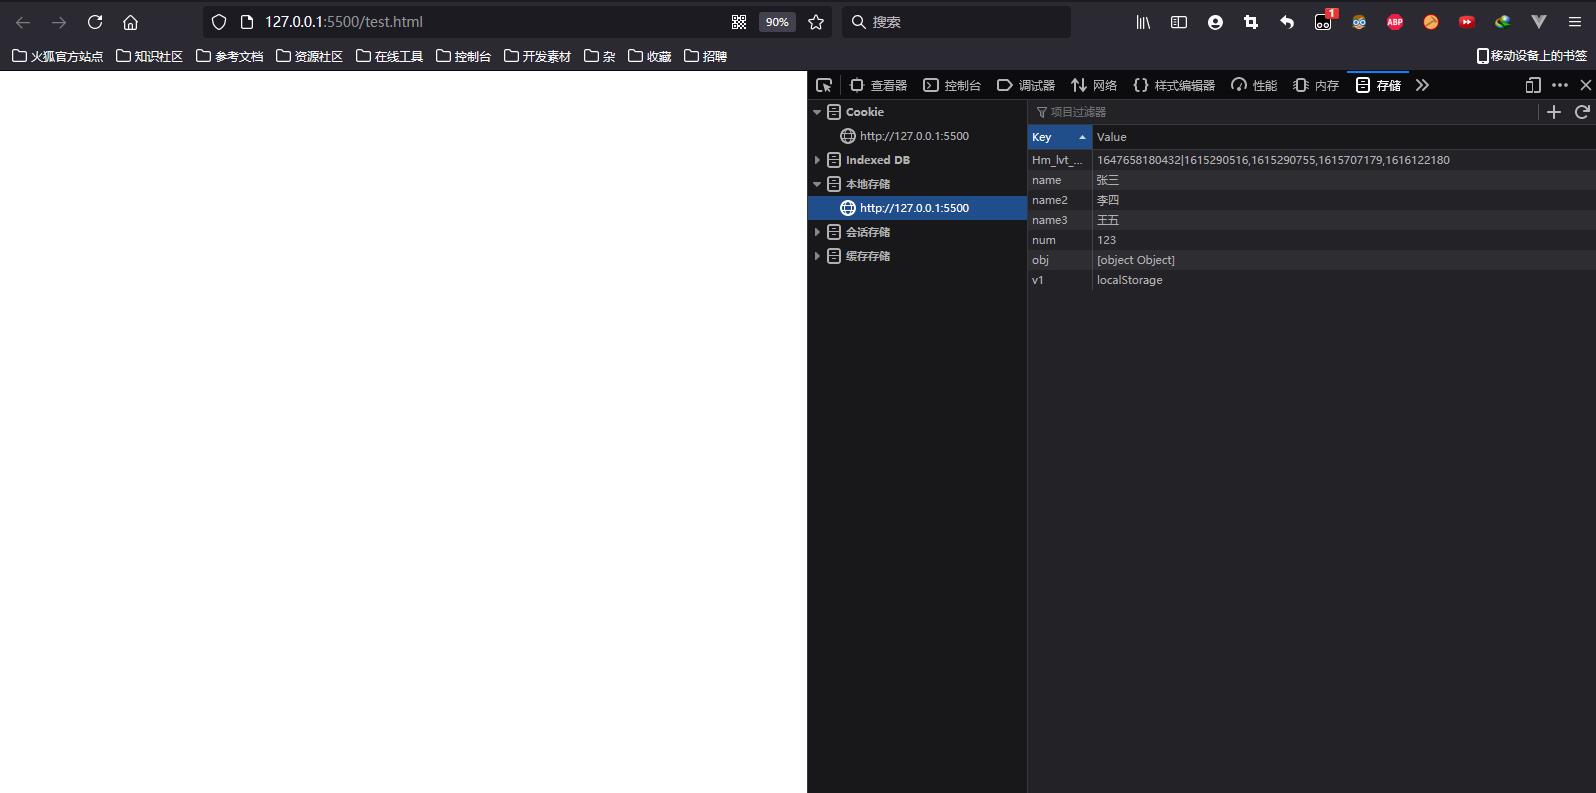The height and width of the screenshot is (793, 1596).
Task: Collapse the 本地存储 tree node
Action: pyautogui.click(x=817, y=184)
